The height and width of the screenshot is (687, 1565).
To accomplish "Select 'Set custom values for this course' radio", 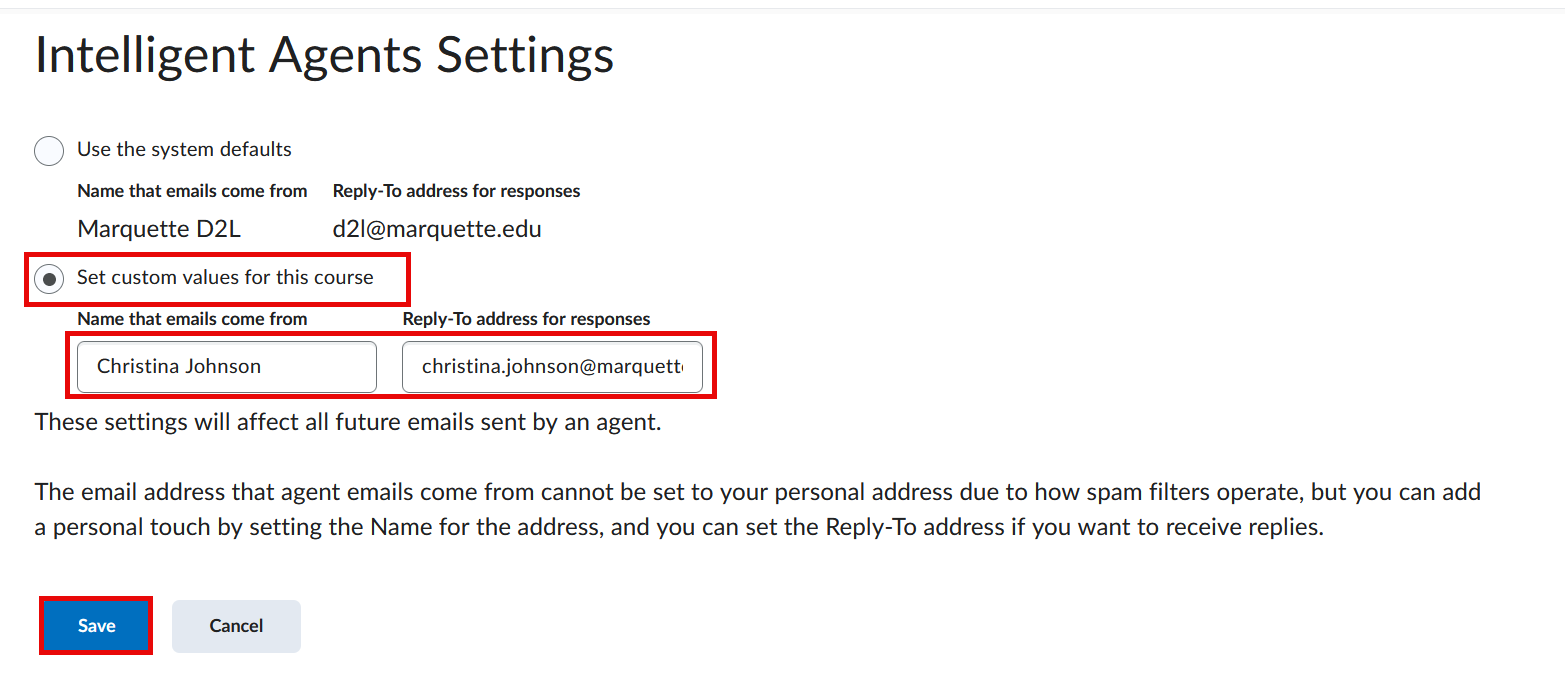I will click(x=49, y=279).
